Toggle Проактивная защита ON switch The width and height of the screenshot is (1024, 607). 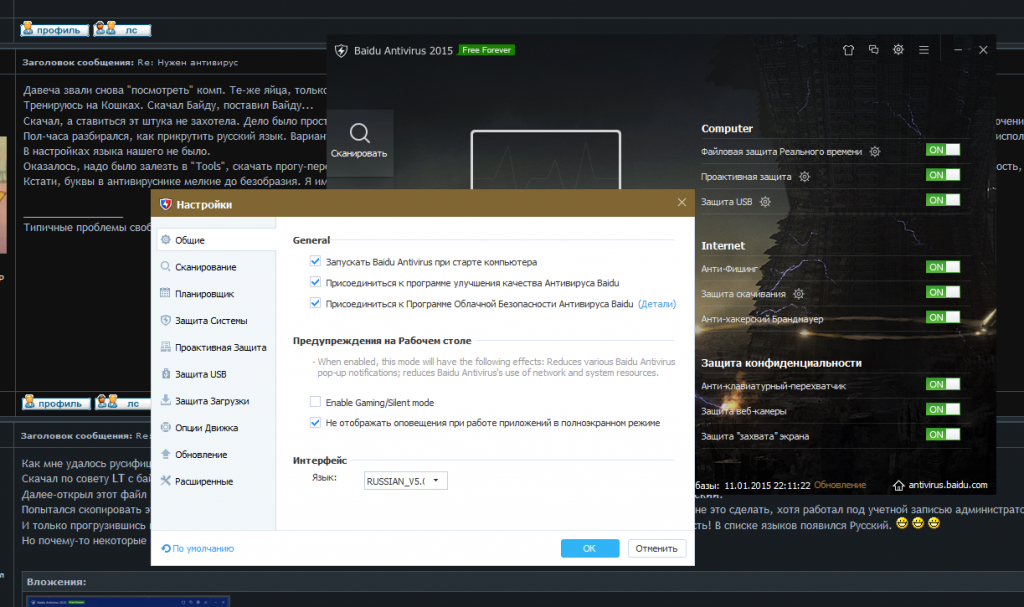click(x=943, y=175)
